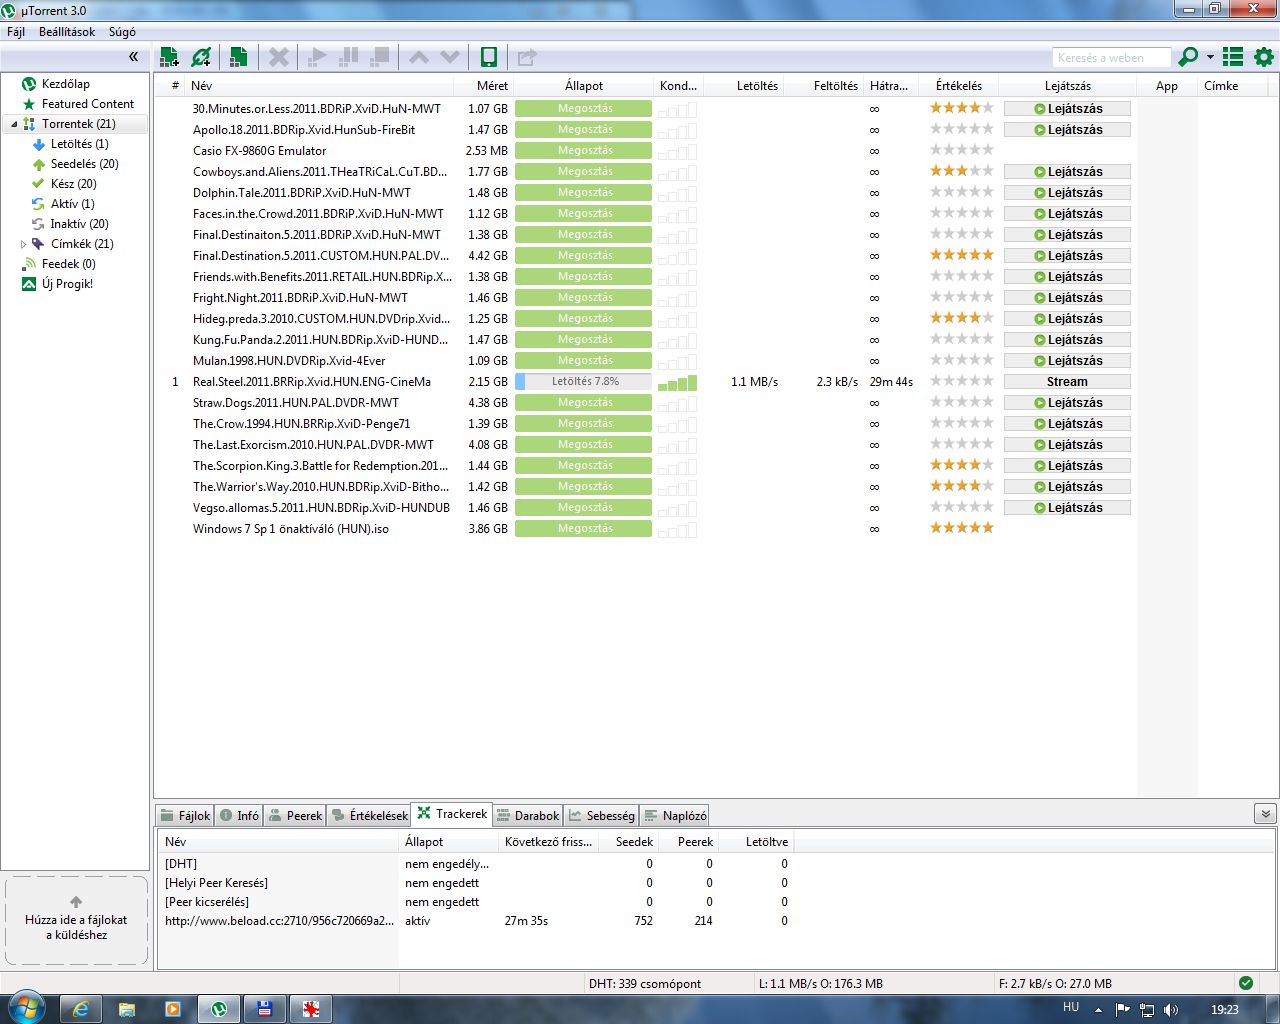1280x1024 pixels.
Task: Click the Add Torrent toolbar icon
Action: tap(169, 57)
